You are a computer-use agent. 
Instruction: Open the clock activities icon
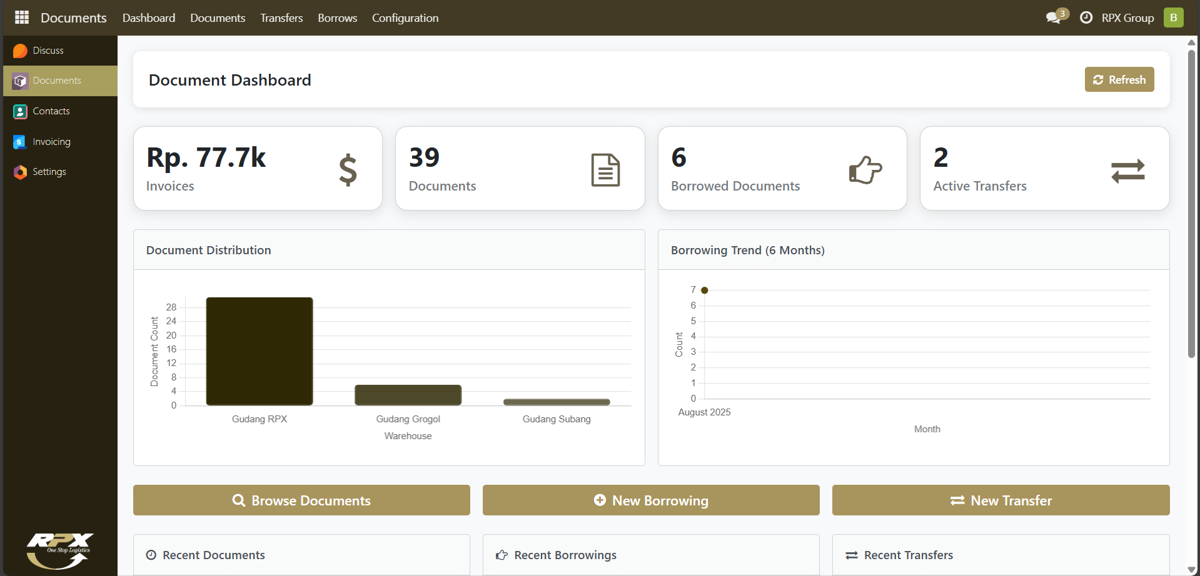point(1086,18)
